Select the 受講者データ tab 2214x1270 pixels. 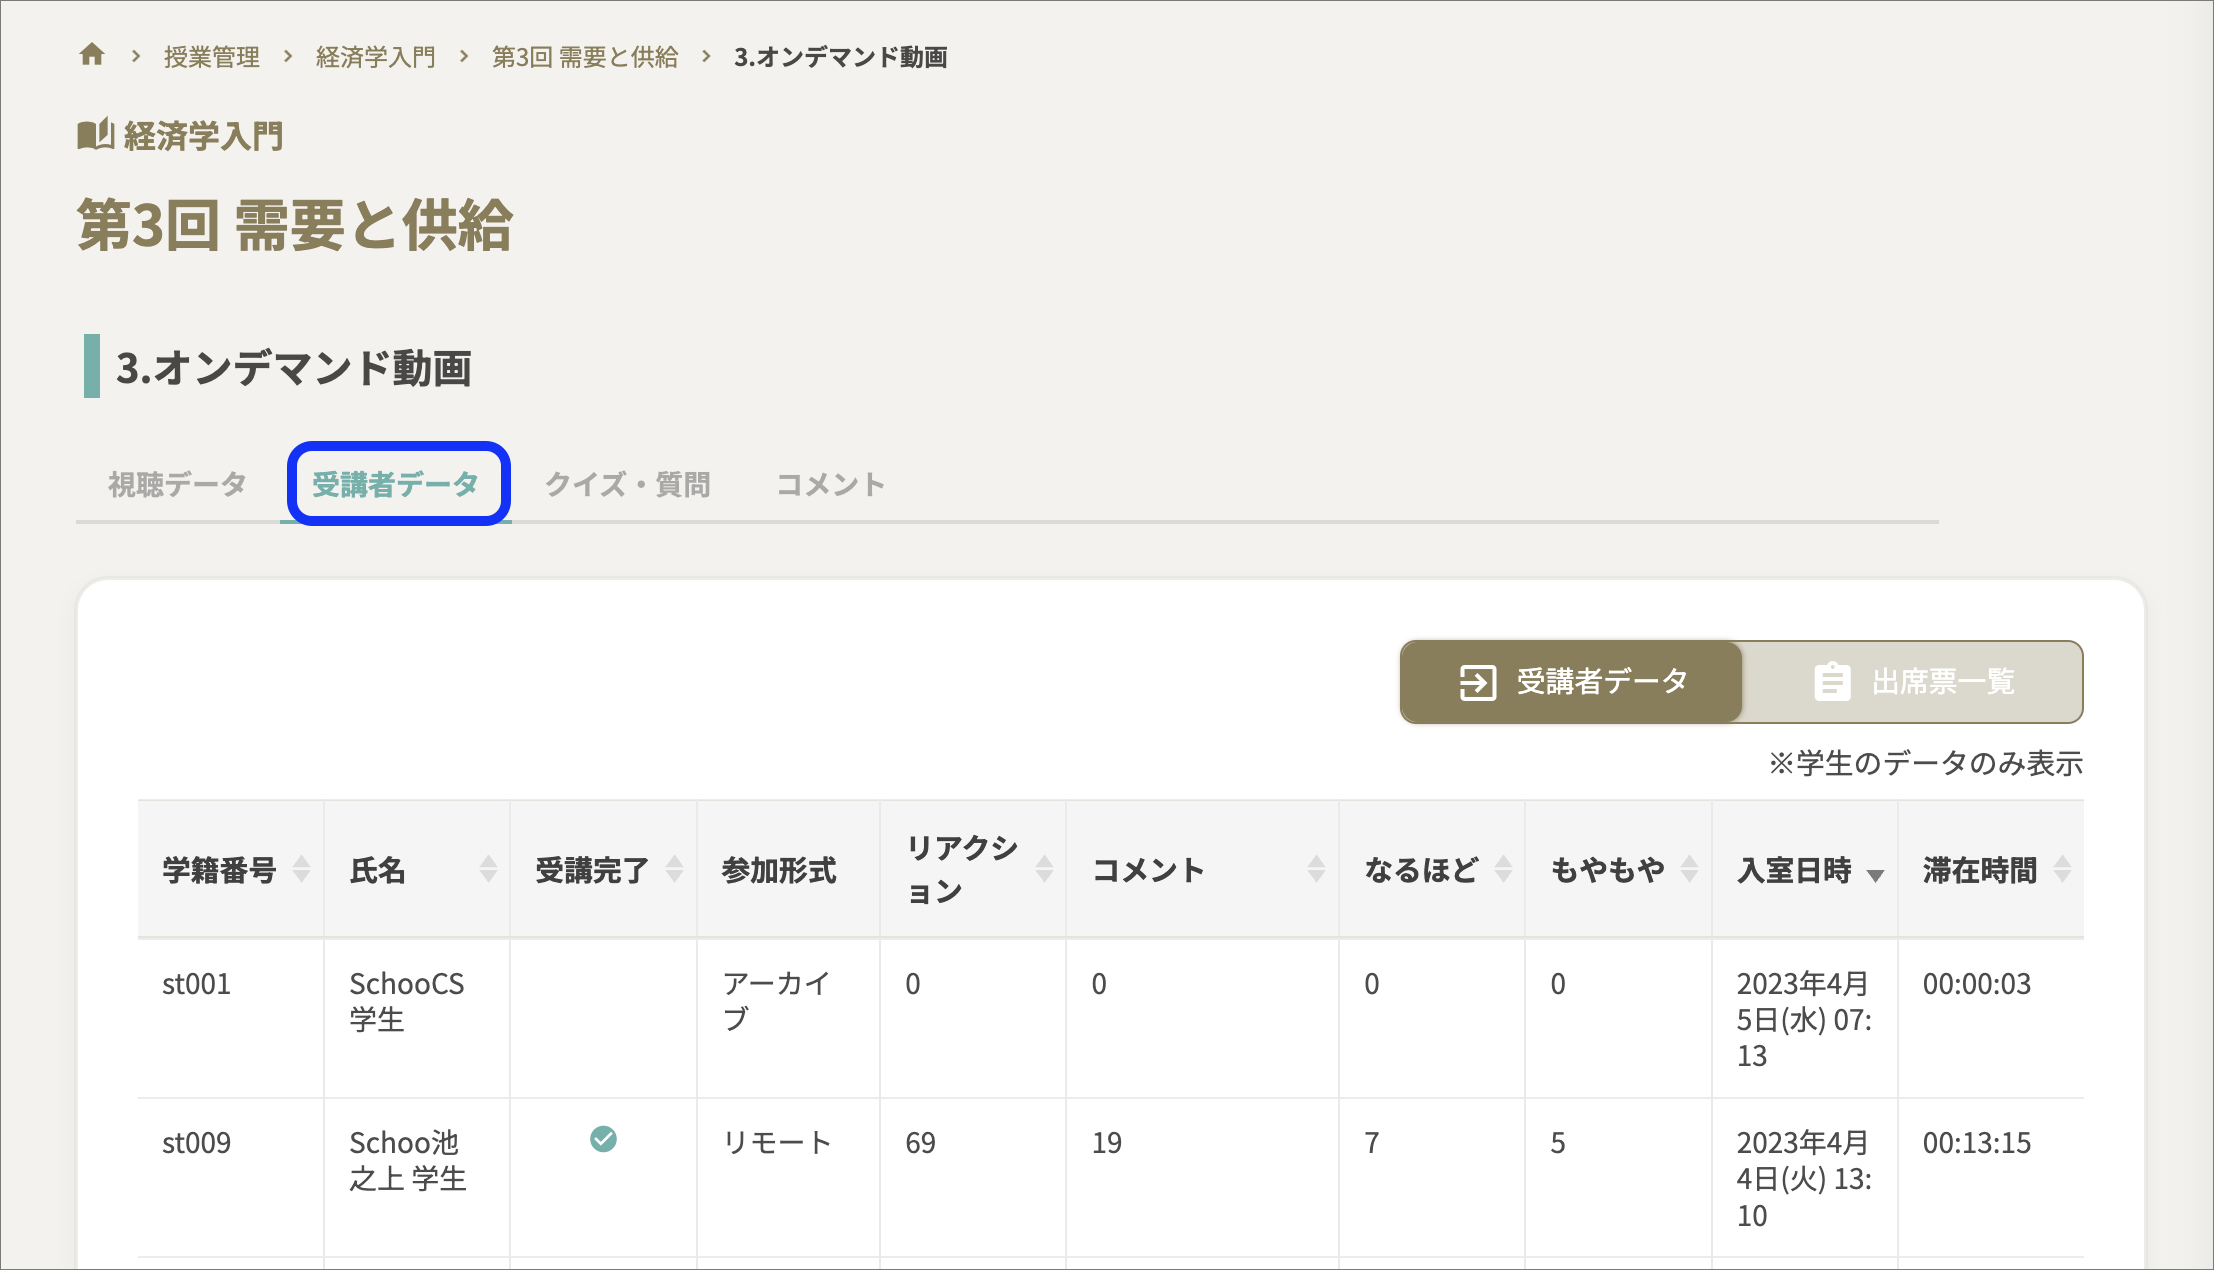(x=396, y=485)
